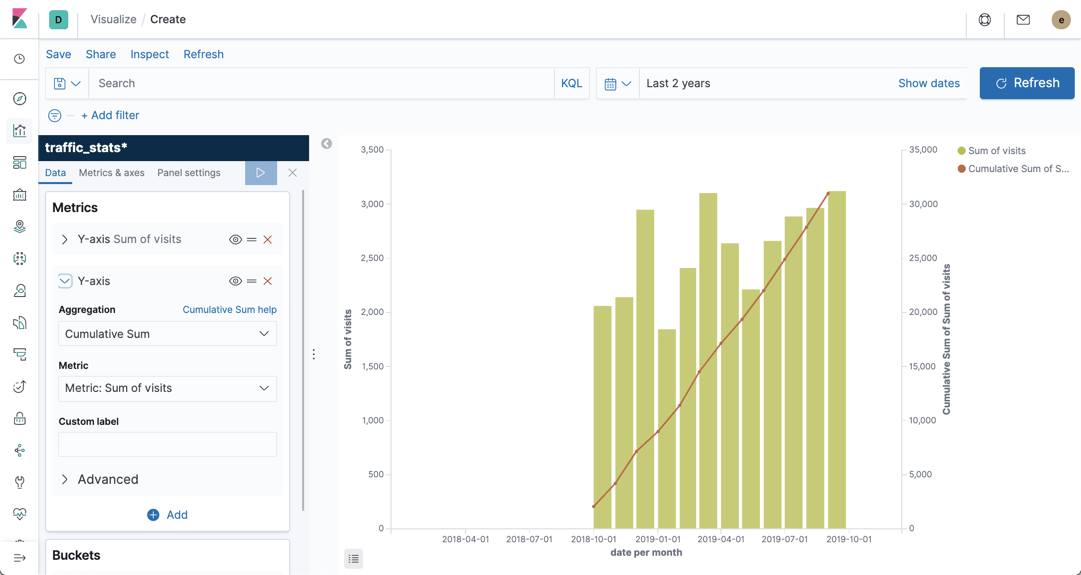The width and height of the screenshot is (1081, 575).
Task: Open SIEM lock icon in sidebar
Action: coord(19,418)
